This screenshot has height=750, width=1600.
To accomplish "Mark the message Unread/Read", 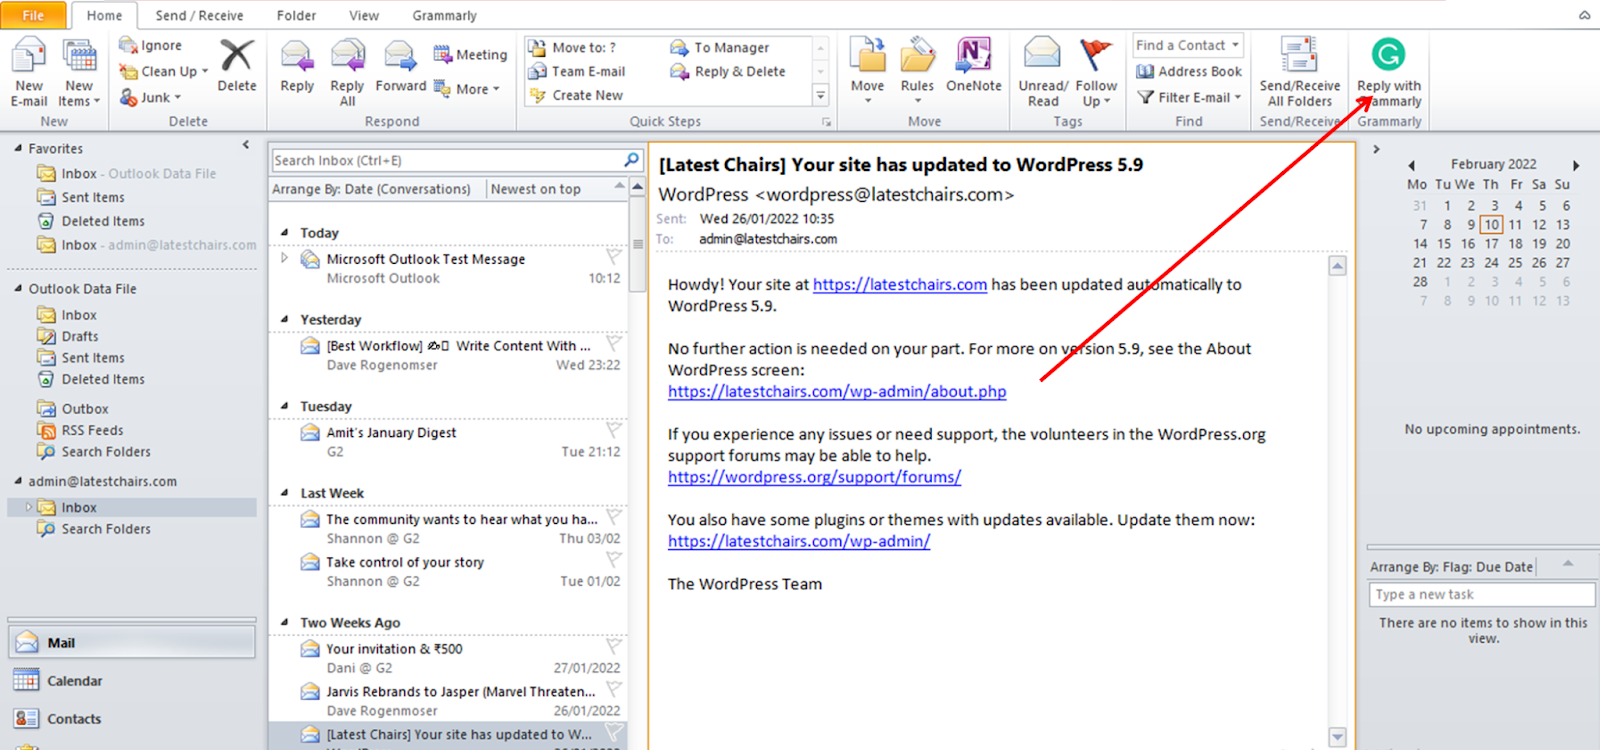I will (1043, 71).
